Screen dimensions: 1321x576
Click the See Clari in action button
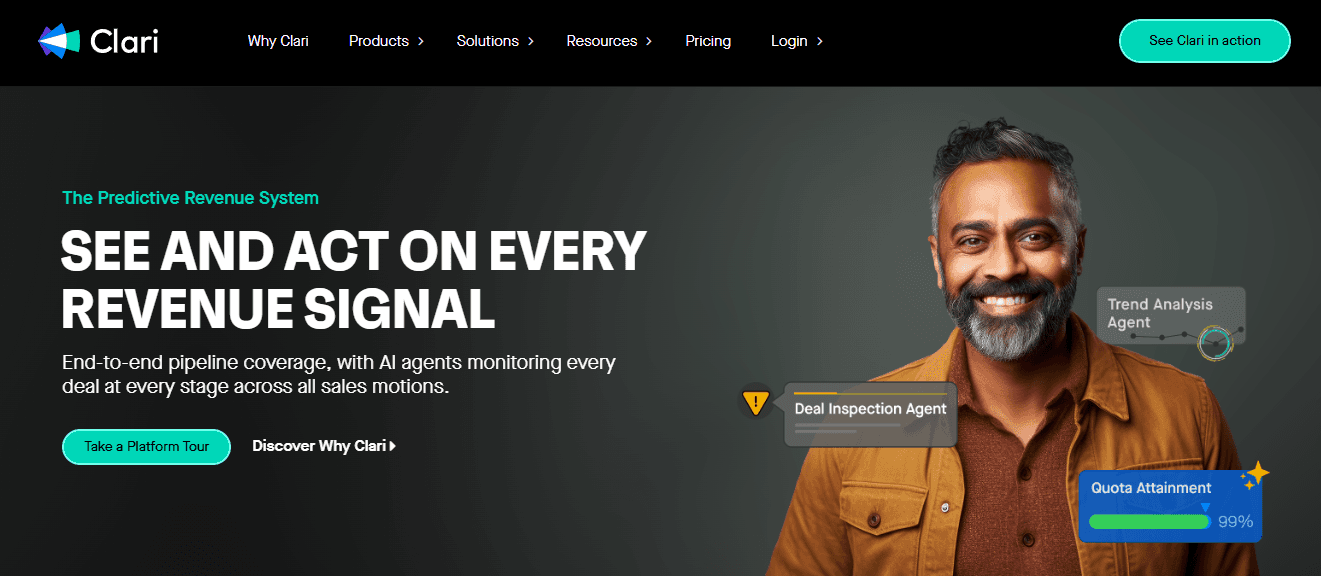[1205, 41]
